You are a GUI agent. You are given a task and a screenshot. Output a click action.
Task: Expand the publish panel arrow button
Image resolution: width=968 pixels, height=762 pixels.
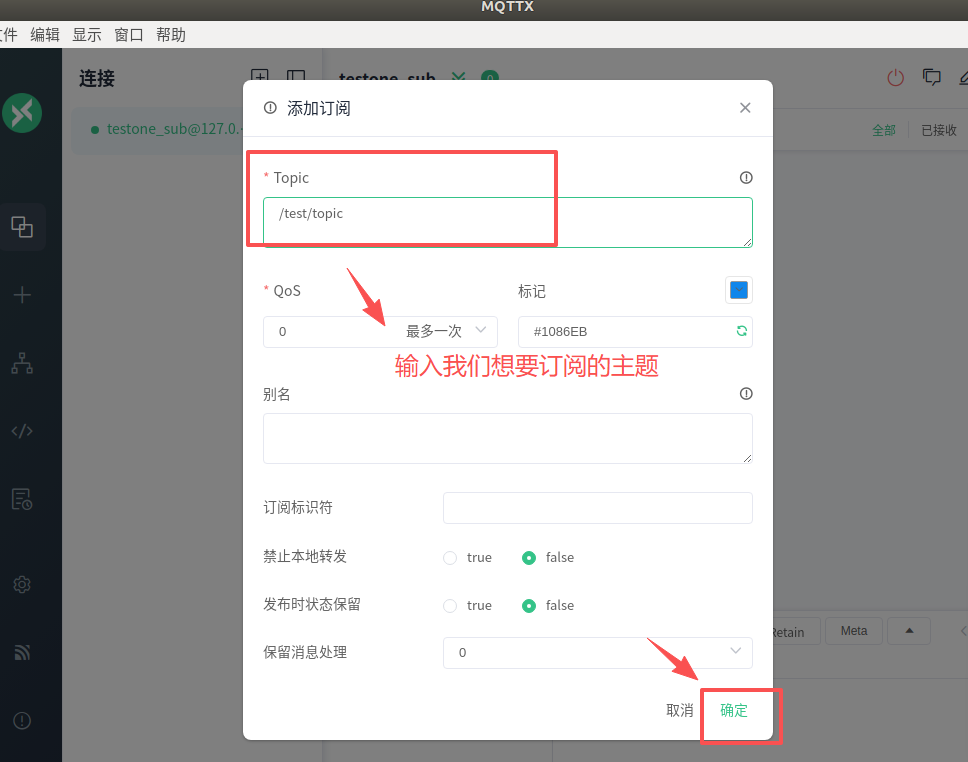coord(909,631)
